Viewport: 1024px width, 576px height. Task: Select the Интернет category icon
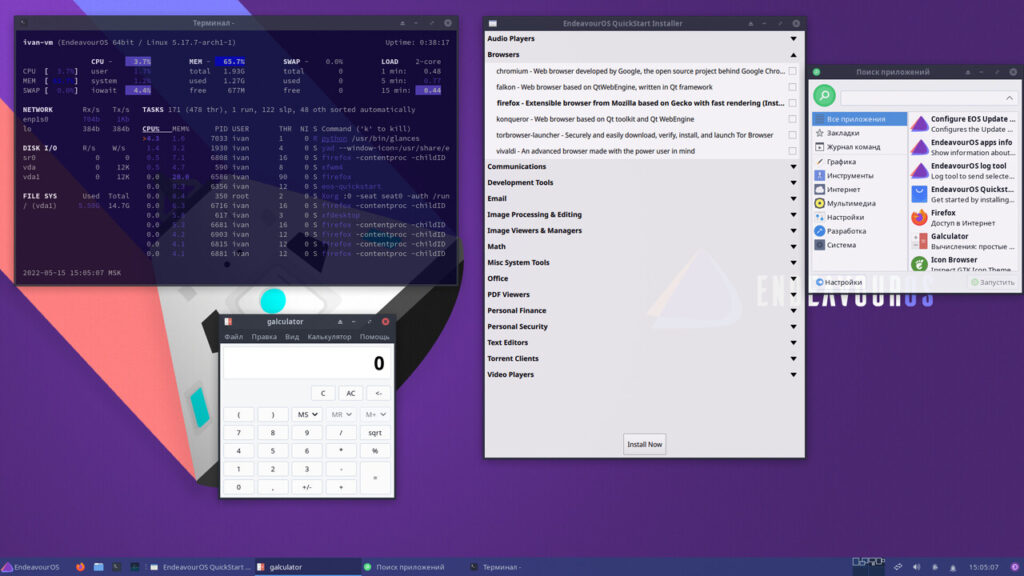(821, 189)
